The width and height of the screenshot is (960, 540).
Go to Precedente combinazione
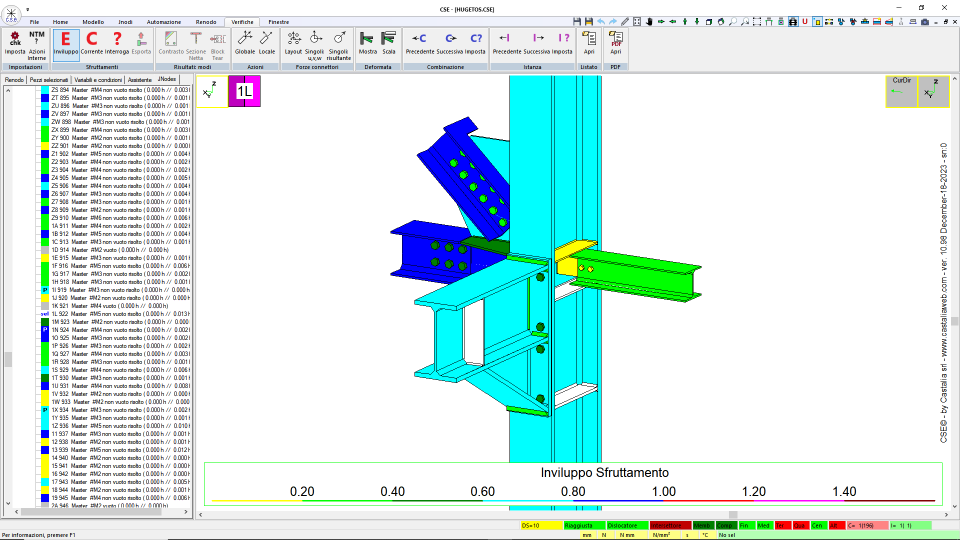[x=420, y=43]
